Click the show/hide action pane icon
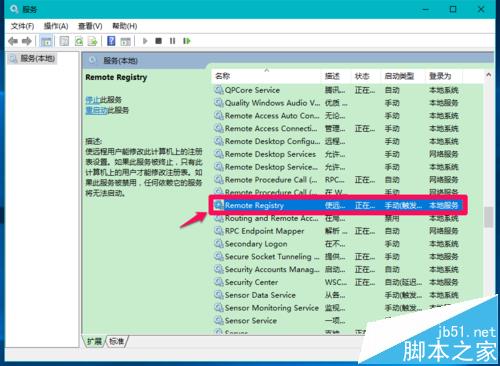This screenshot has width=500, height=366. [x=125, y=41]
